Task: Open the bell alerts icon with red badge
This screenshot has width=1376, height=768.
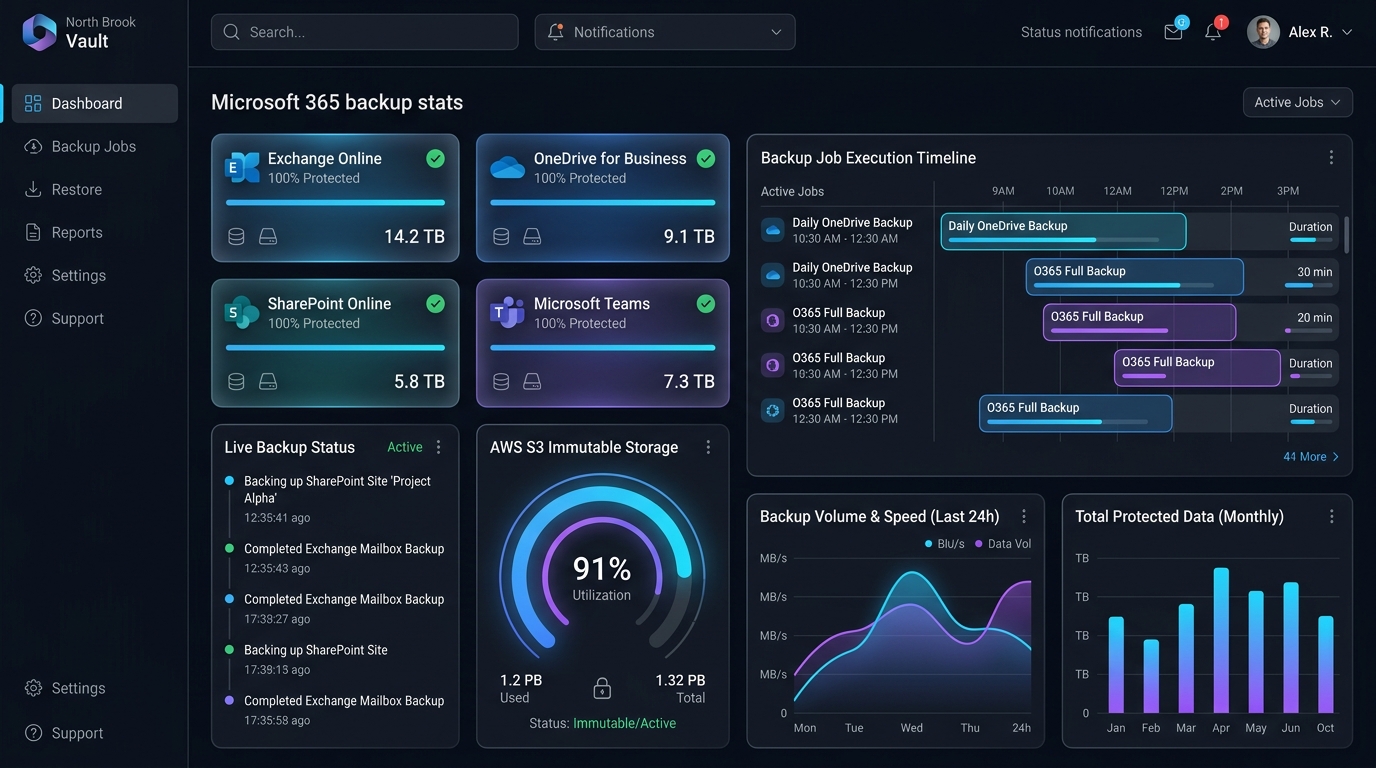Action: click(1212, 32)
